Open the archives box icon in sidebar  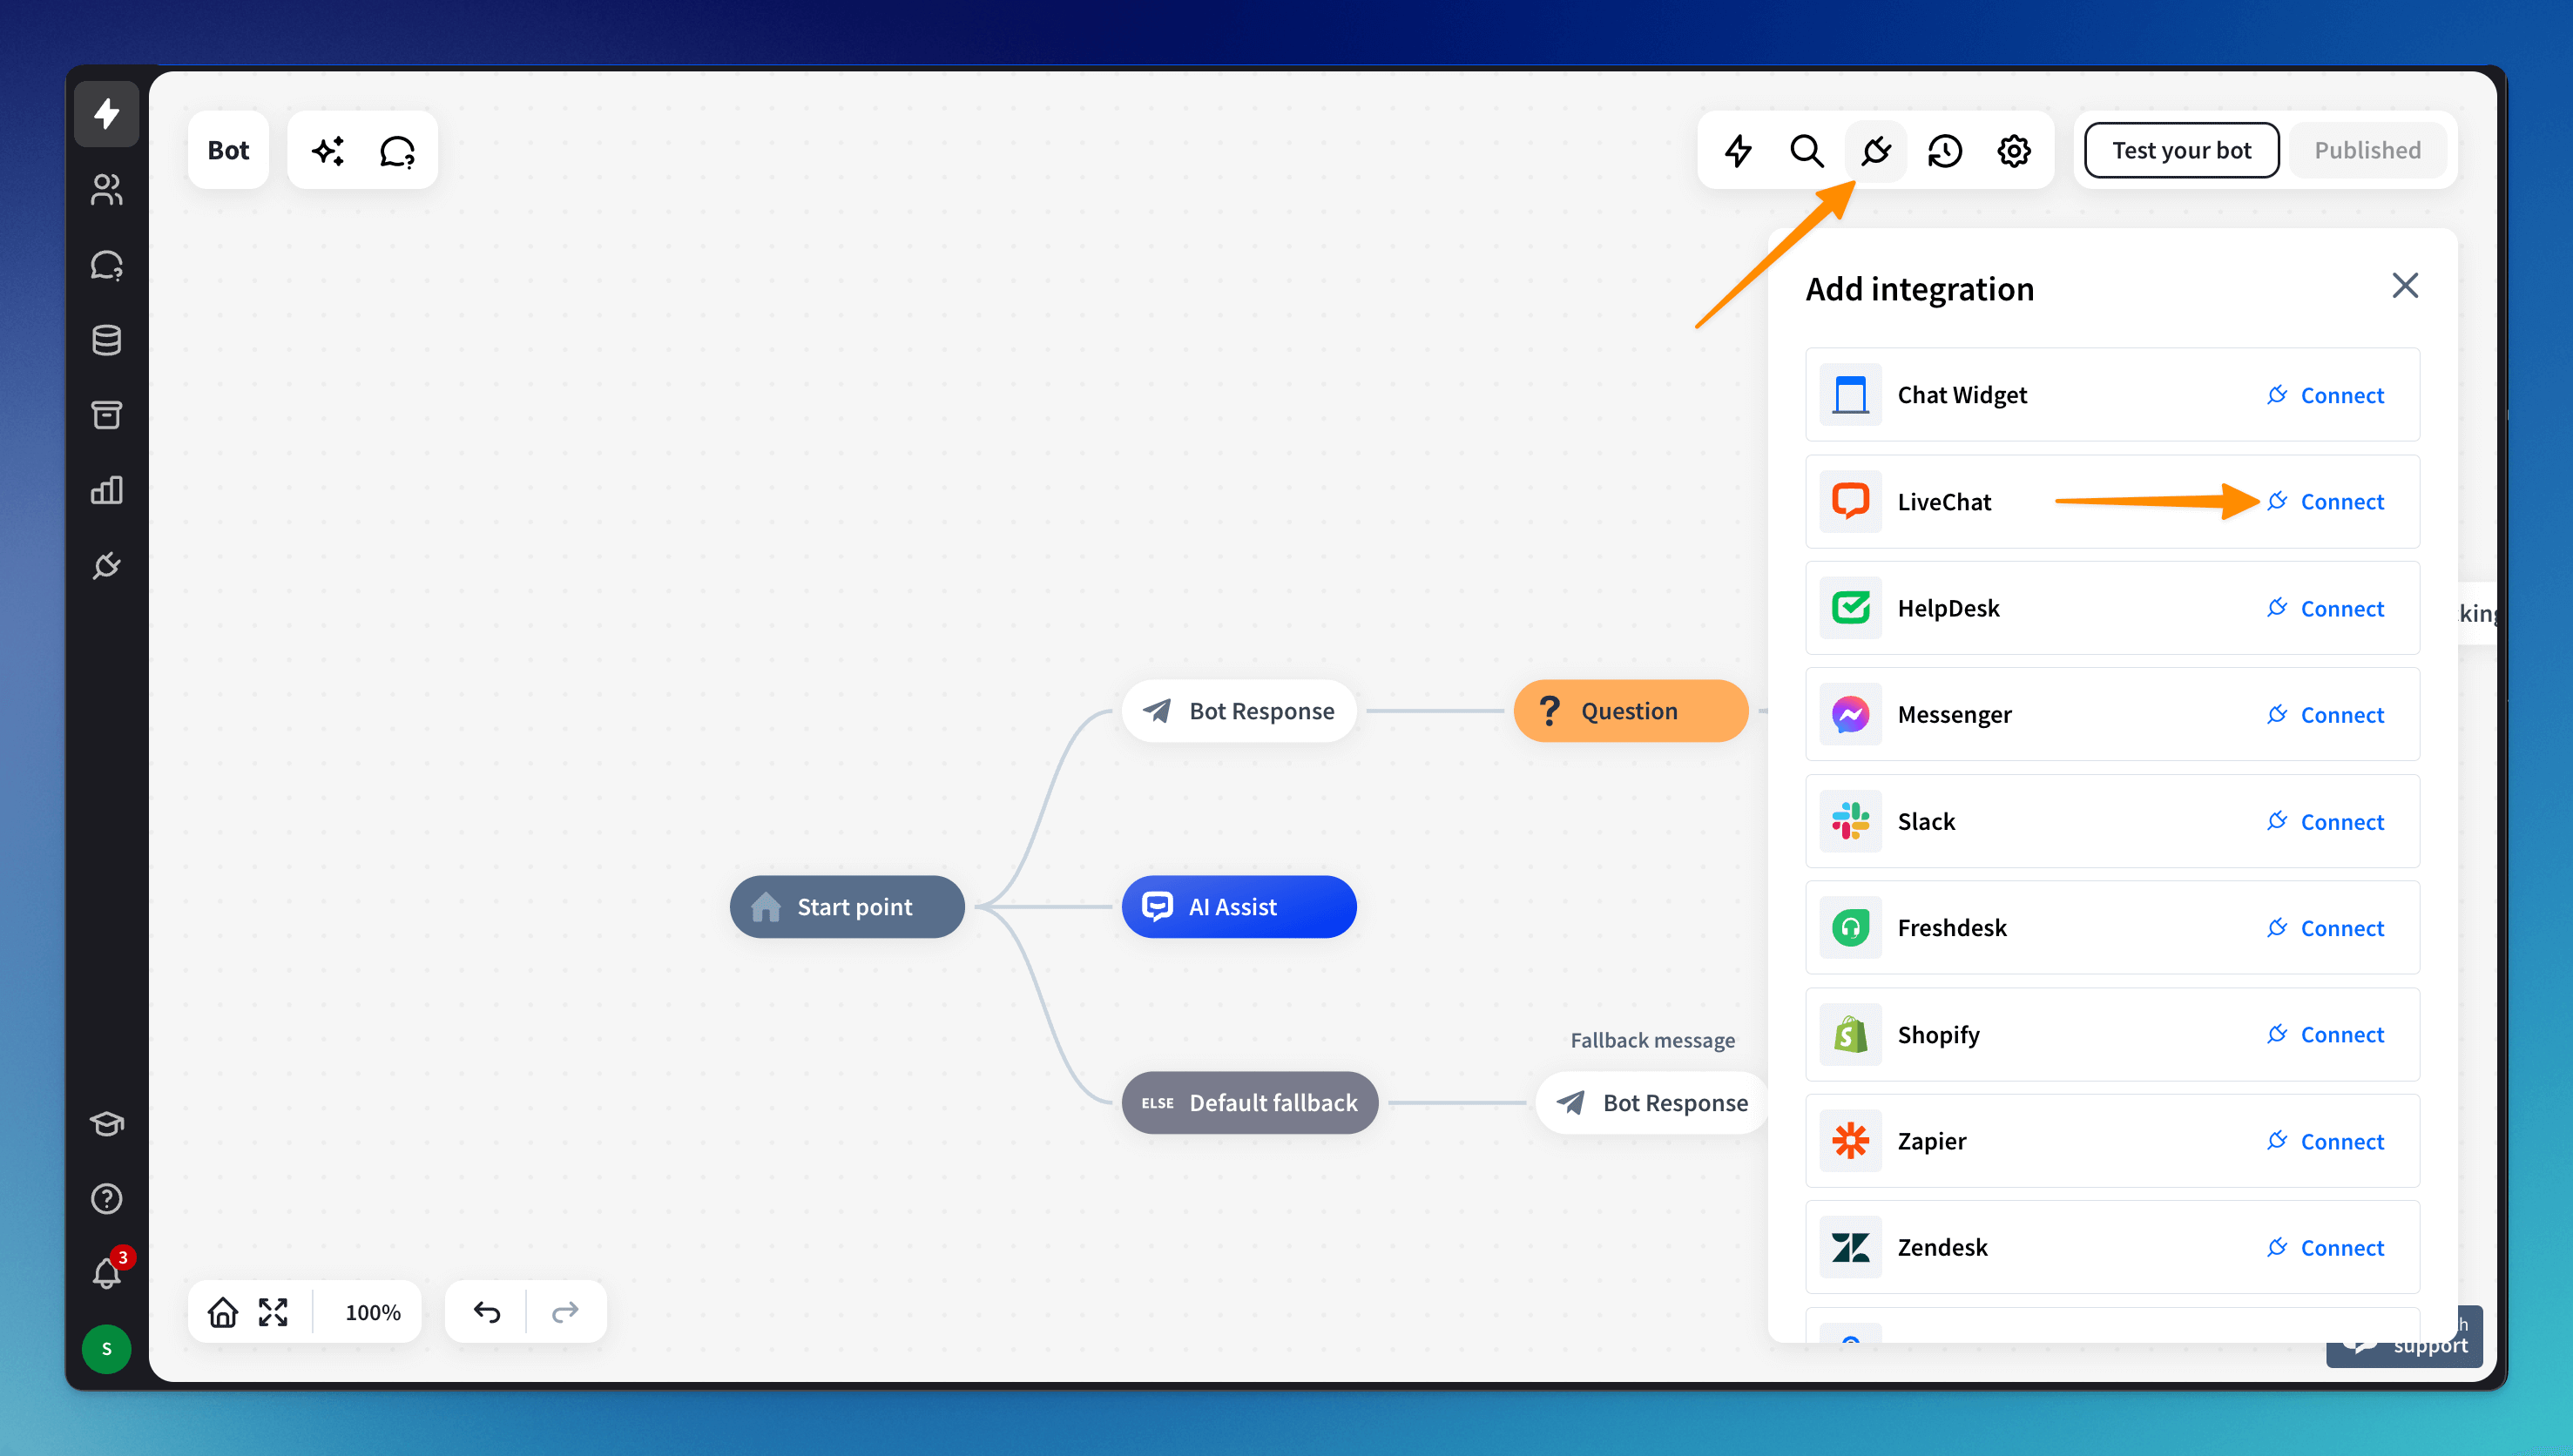[106, 415]
